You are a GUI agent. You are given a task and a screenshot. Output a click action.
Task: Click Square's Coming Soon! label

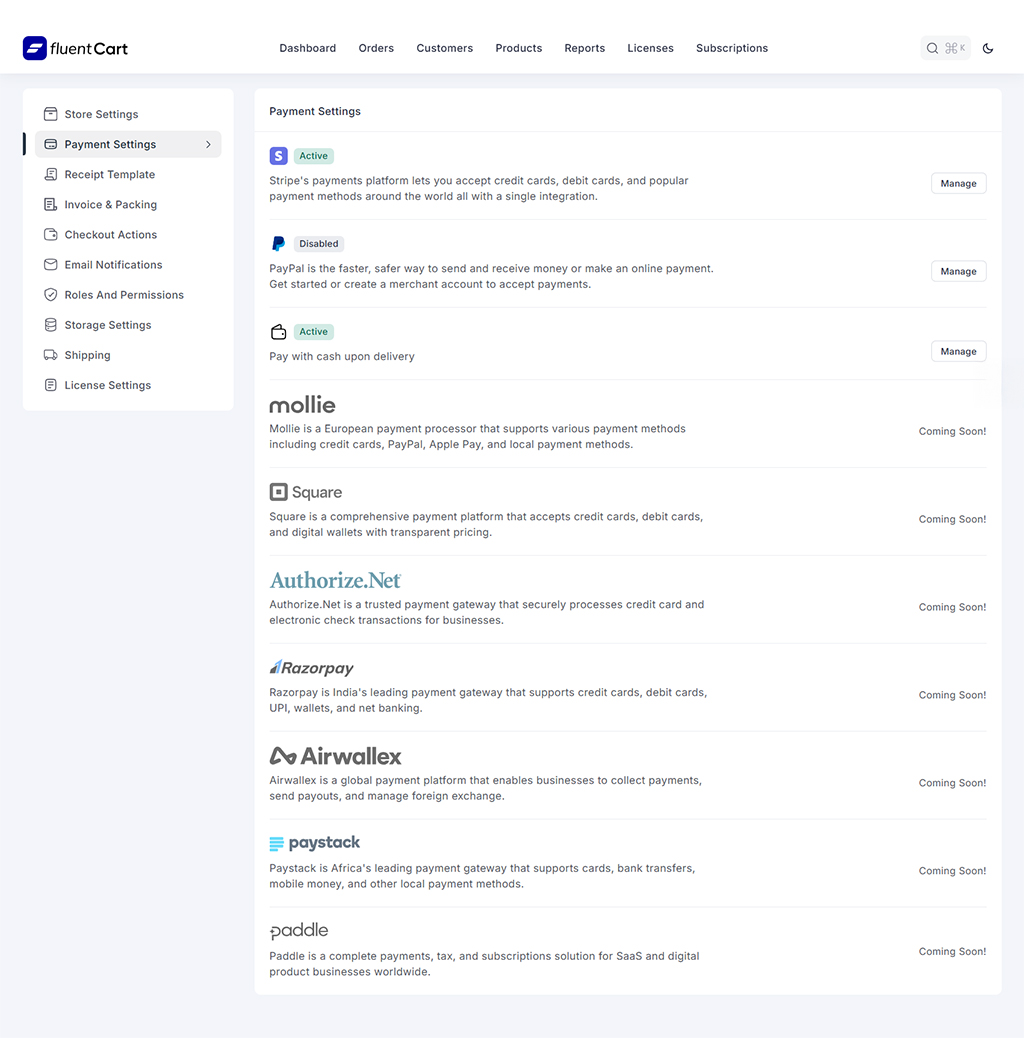953,519
